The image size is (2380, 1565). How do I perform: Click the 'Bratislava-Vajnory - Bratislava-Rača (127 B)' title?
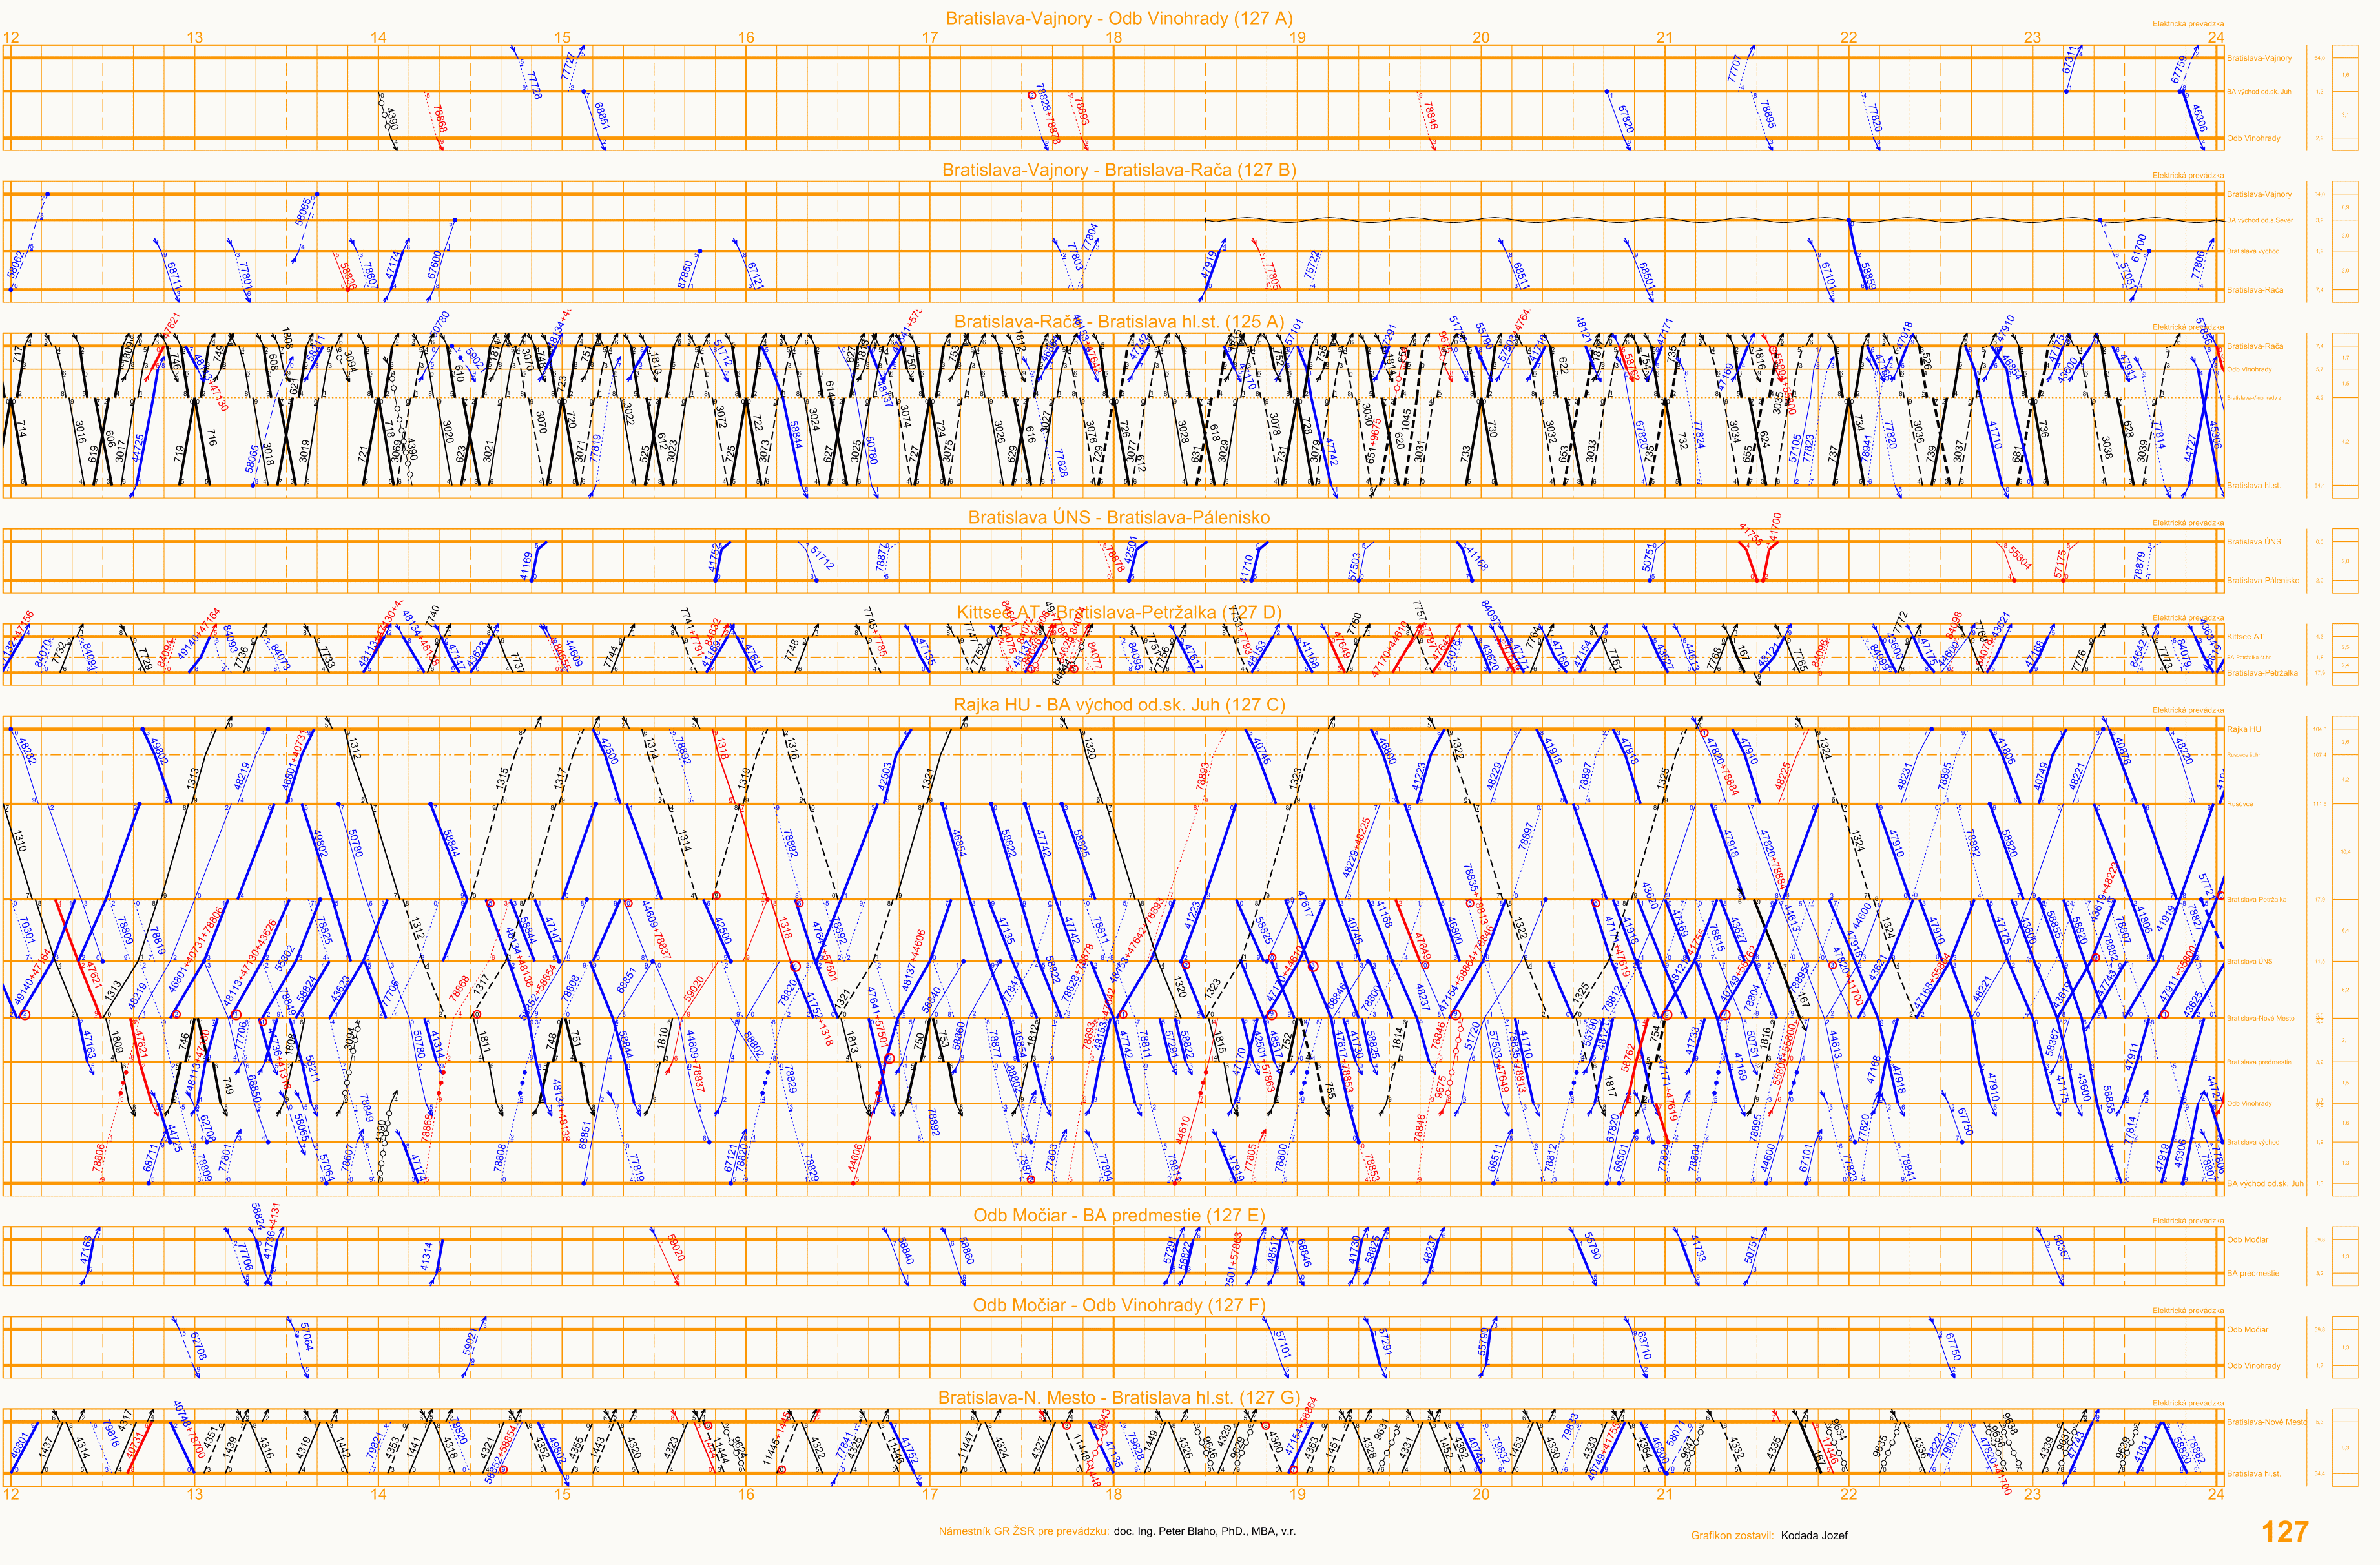pos(1119,170)
